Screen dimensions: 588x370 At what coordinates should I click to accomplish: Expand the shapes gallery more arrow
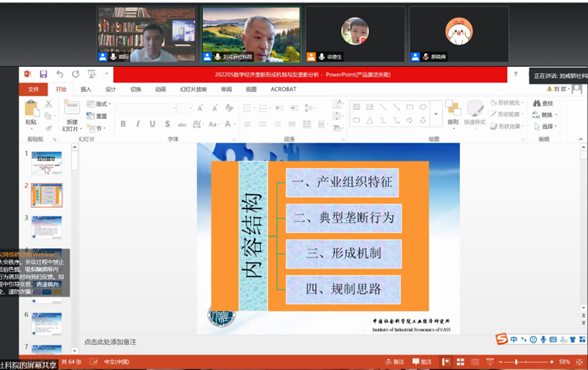click(x=436, y=114)
